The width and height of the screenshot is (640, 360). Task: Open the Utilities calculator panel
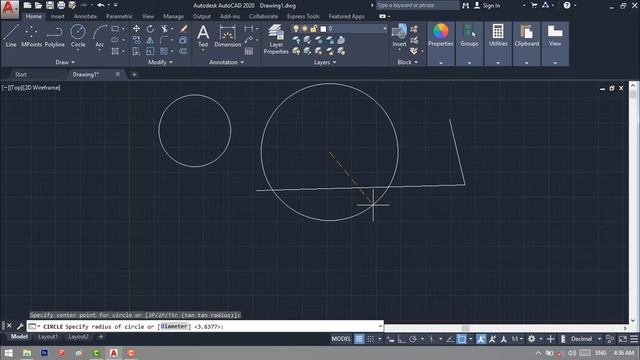tap(498, 35)
